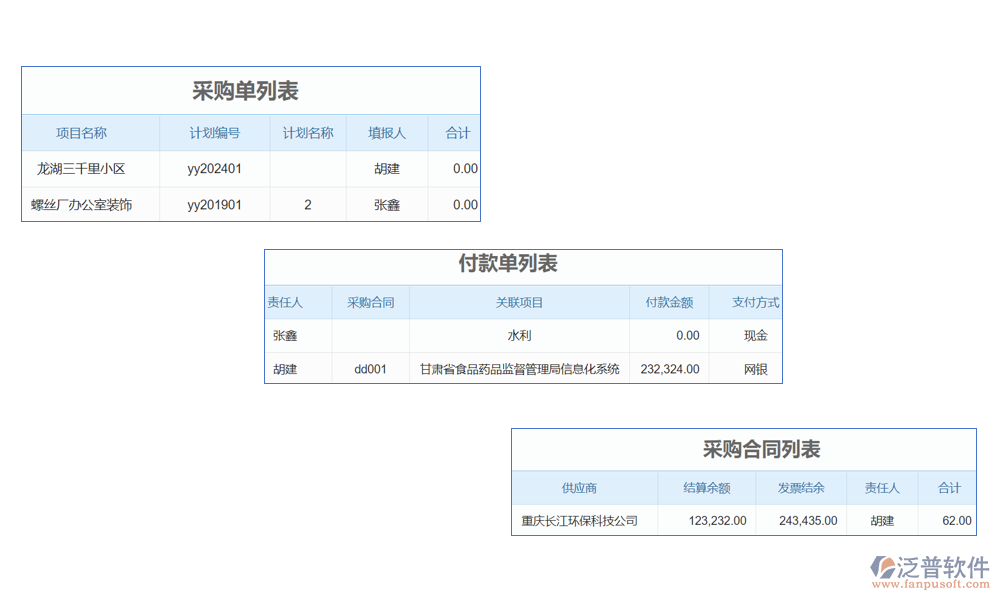Click the 付款金额 column header
Image resolution: width=1000 pixels, height=600 pixels.
[x=669, y=302]
